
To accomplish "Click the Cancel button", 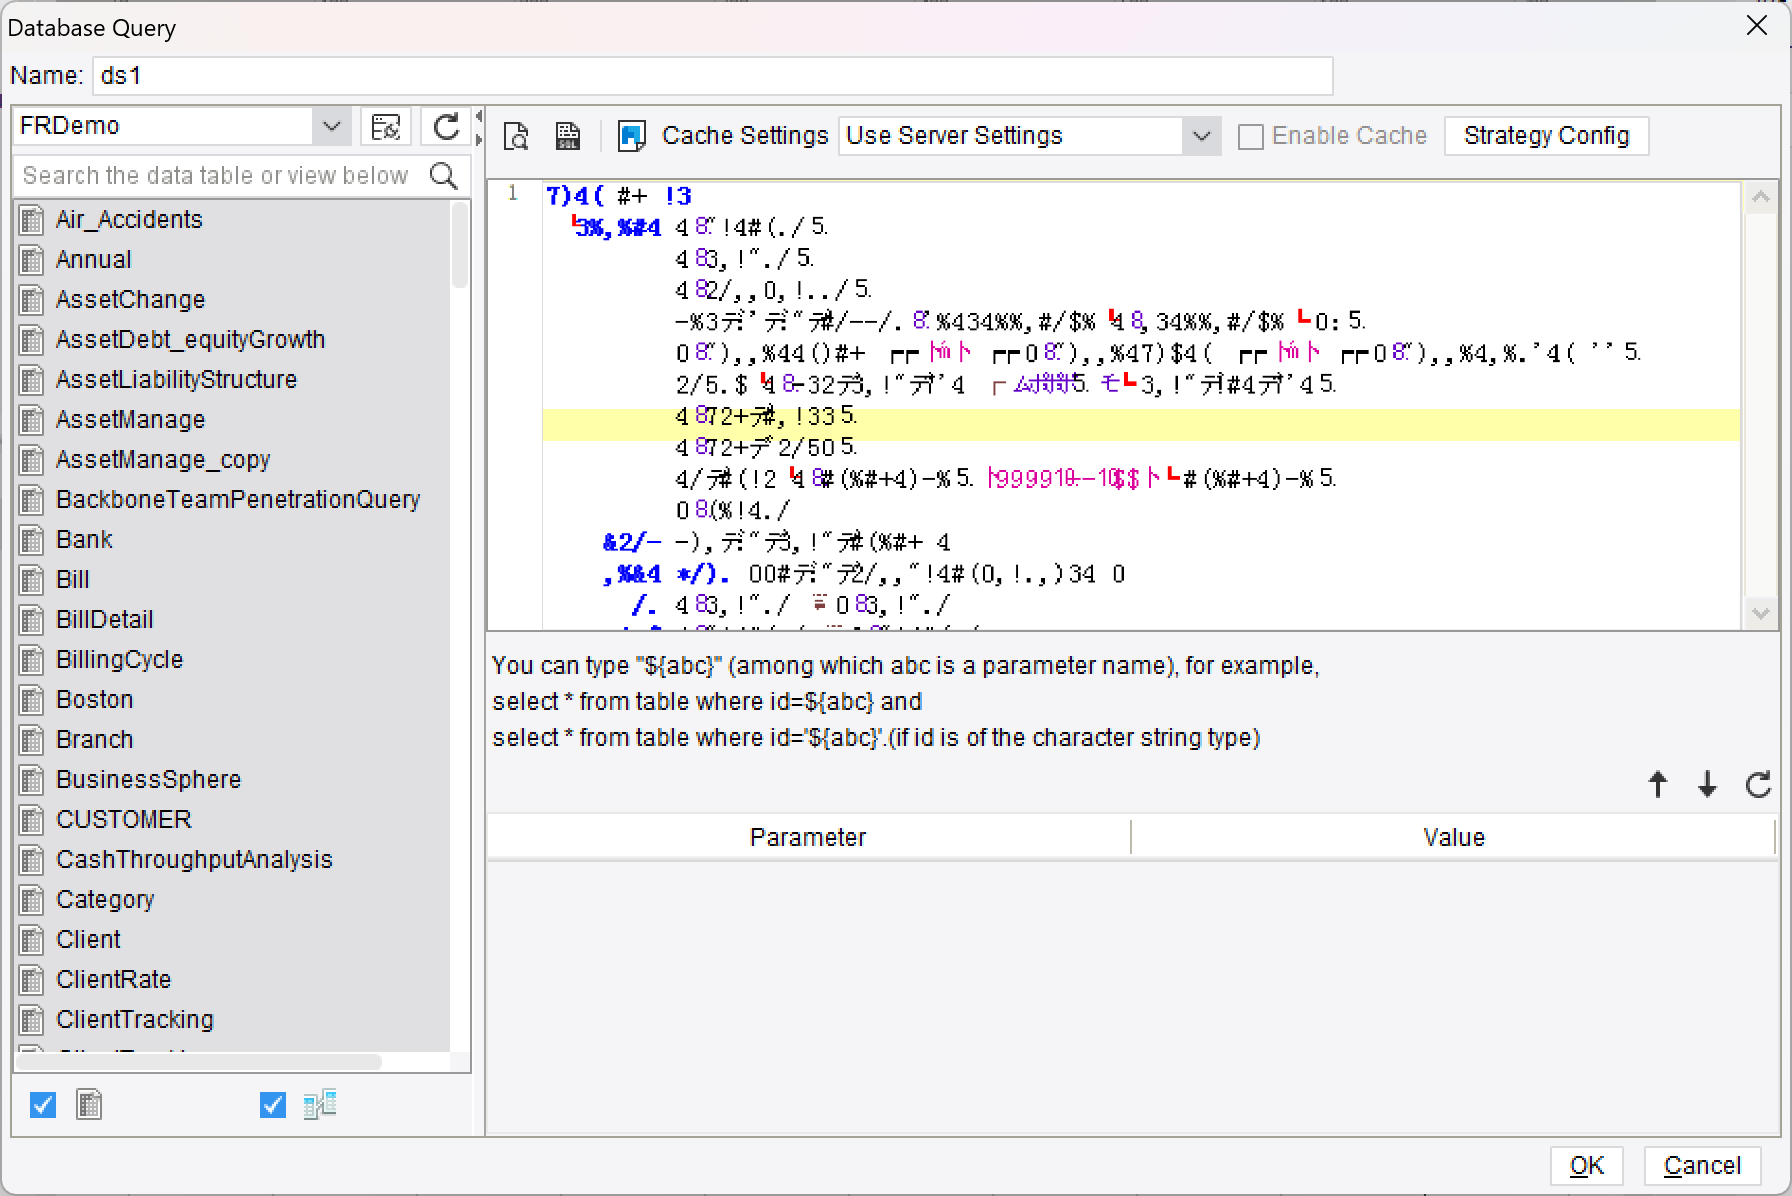I will 1702,1166.
